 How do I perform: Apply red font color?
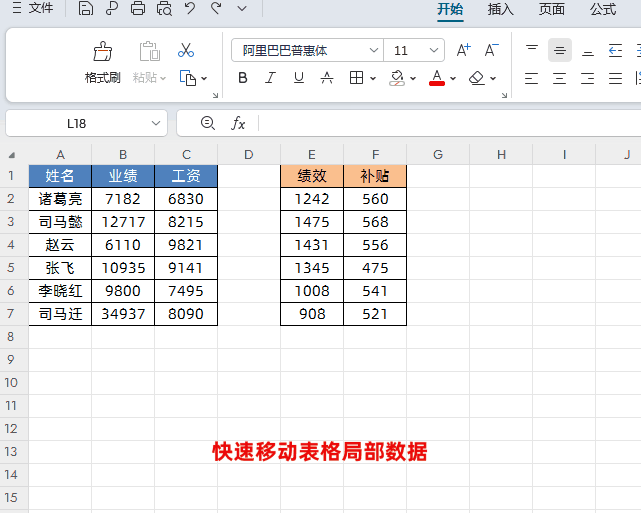pos(437,78)
